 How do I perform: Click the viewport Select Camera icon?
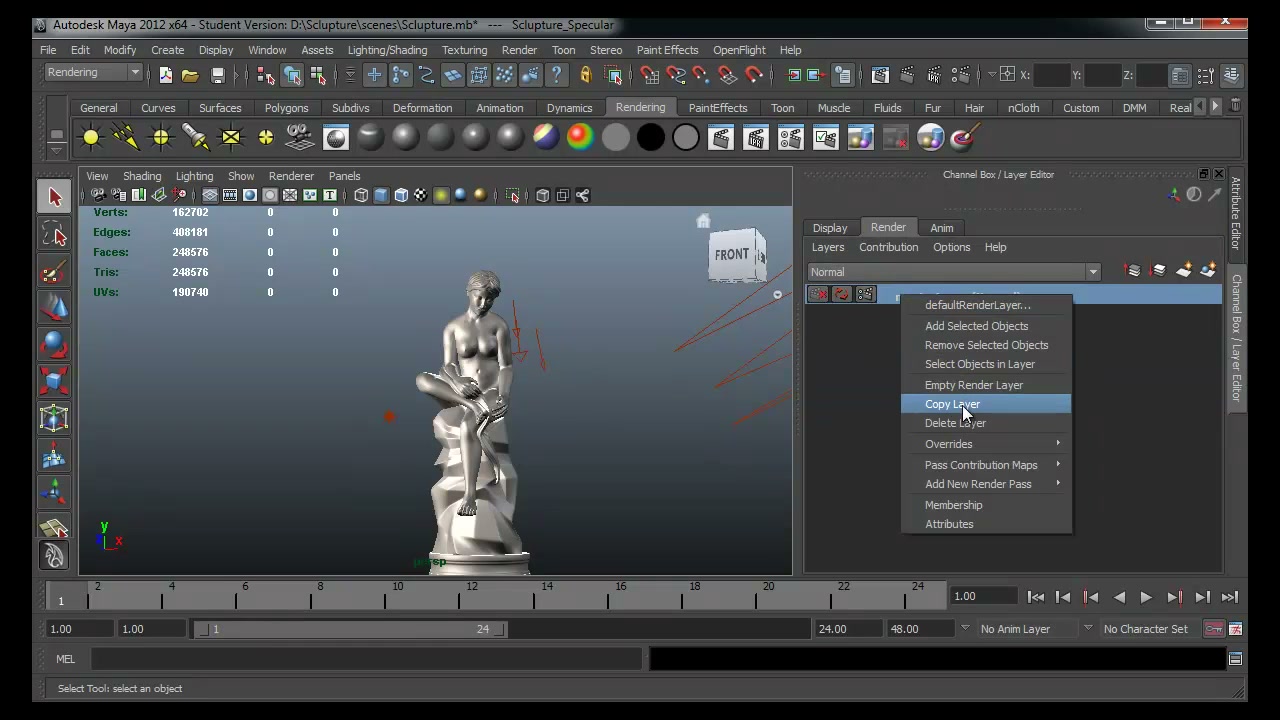(x=98, y=196)
